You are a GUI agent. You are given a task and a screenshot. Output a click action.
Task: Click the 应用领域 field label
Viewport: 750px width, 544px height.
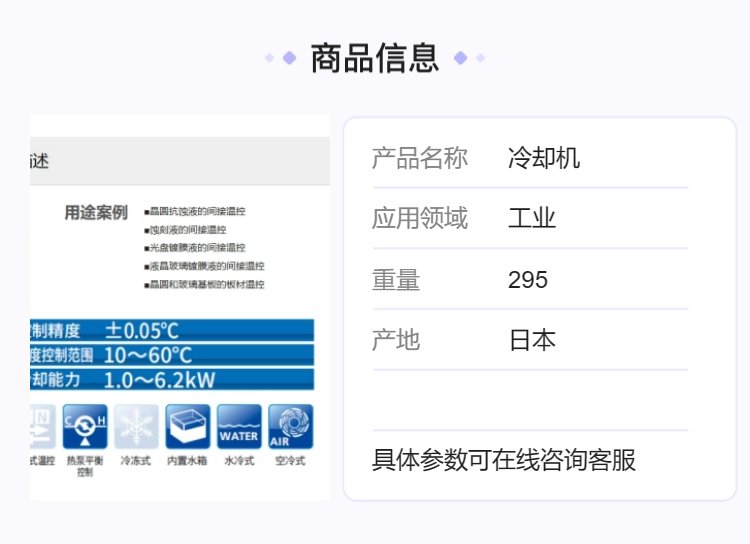419,218
